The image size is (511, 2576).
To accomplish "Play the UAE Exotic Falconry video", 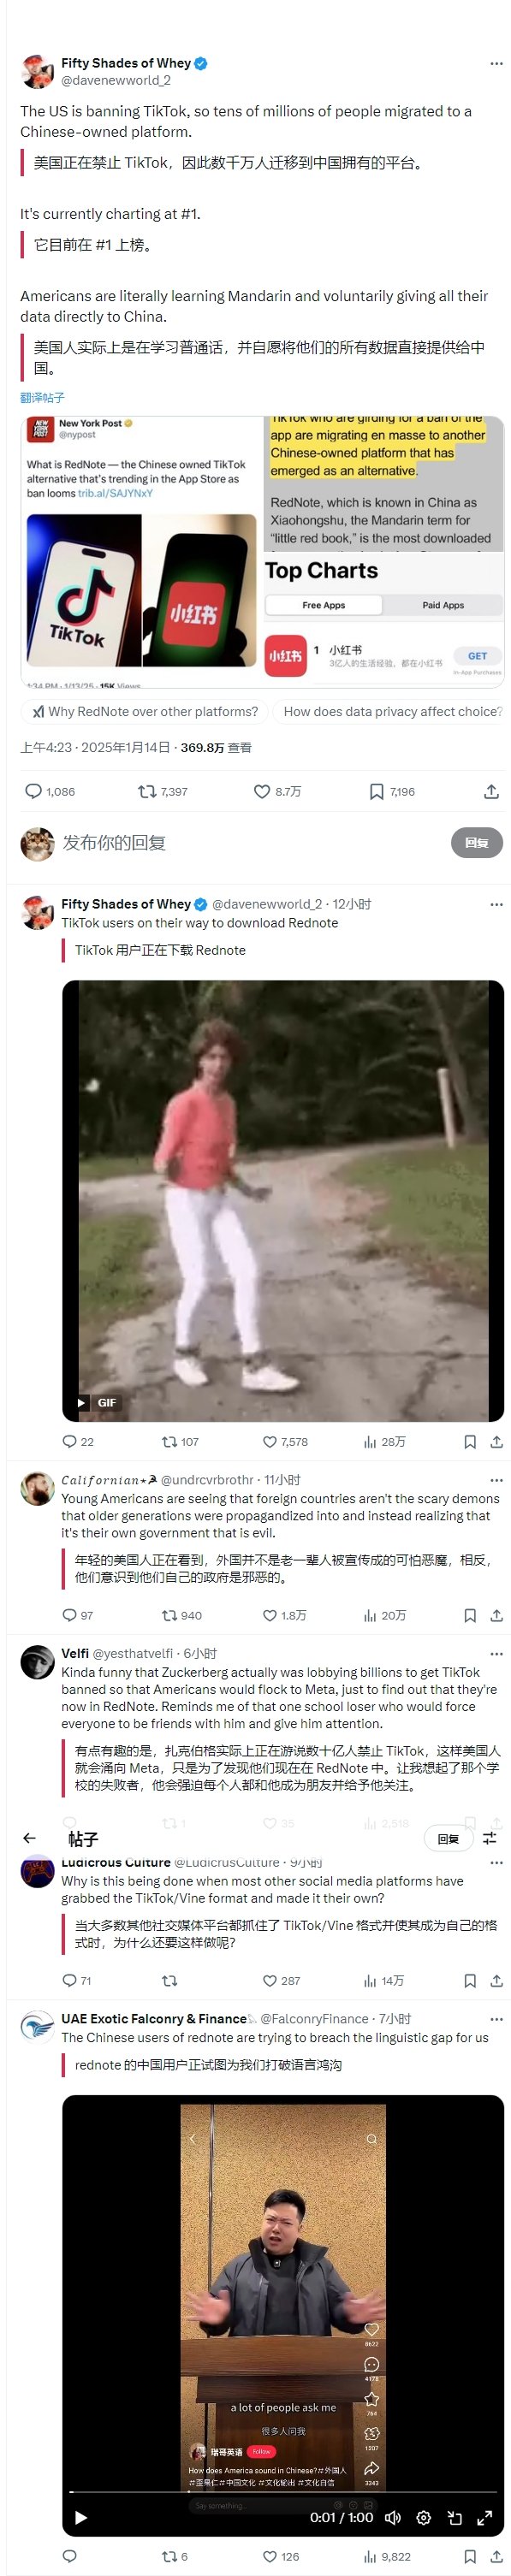I will [81, 2518].
